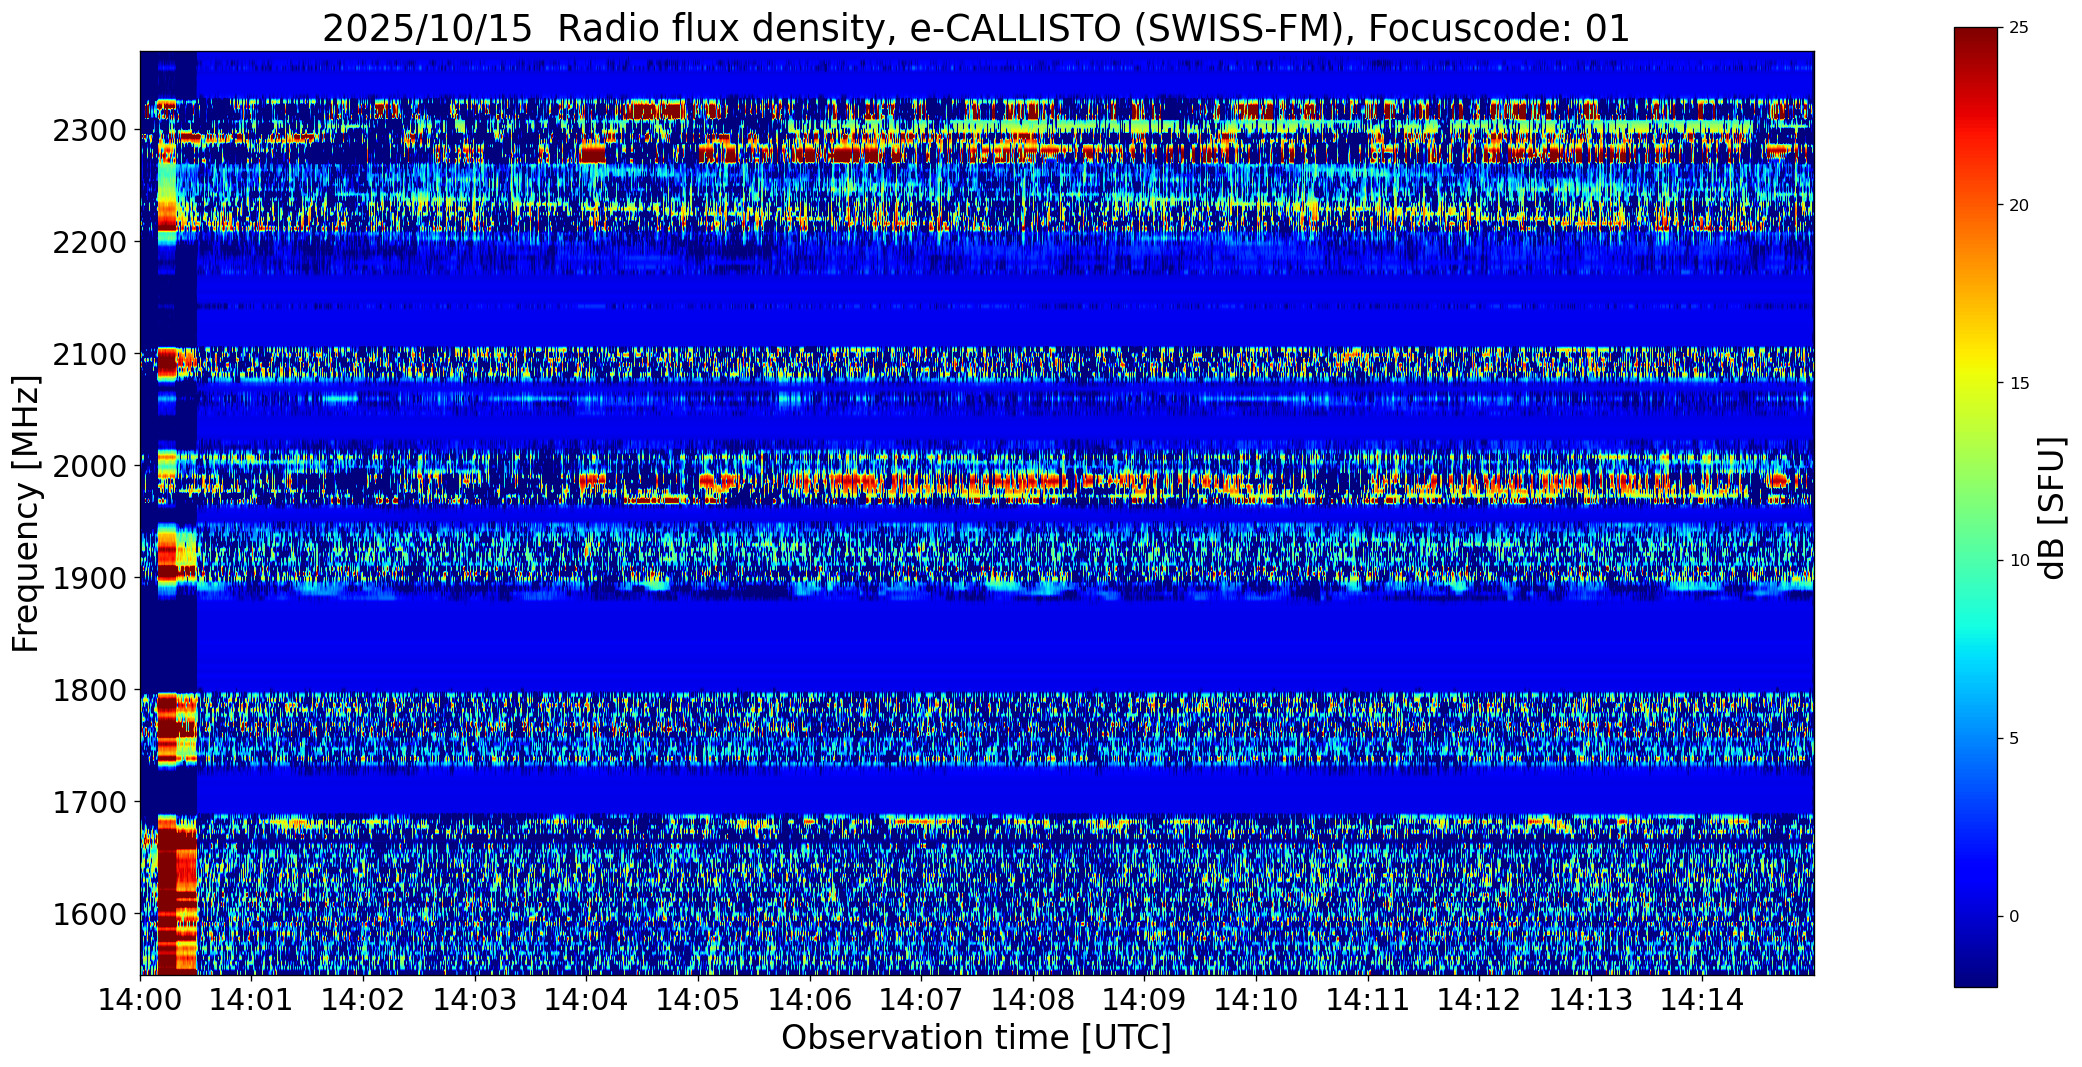2082x1067 pixels.
Task: Click the 14:12 time tick label
Action: pyautogui.click(x=1479, y=999)
